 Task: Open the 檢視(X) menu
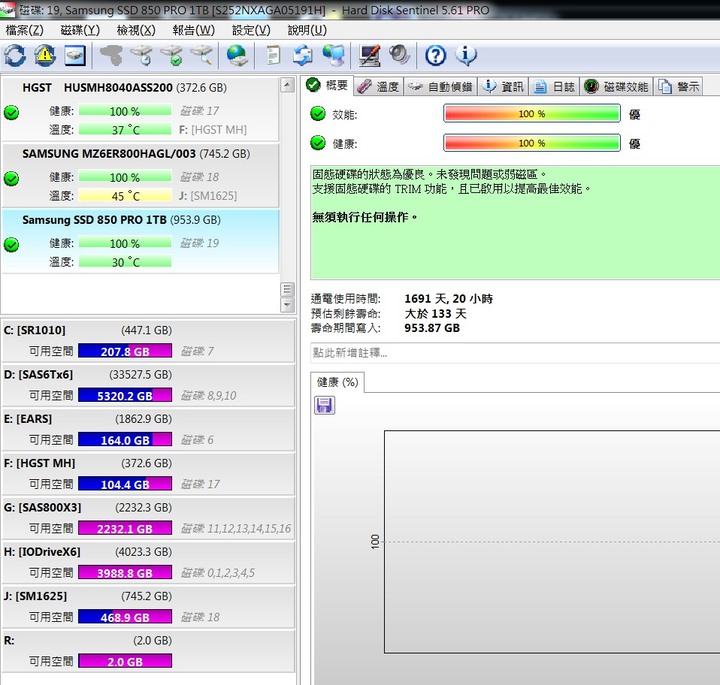coord(136,30)
